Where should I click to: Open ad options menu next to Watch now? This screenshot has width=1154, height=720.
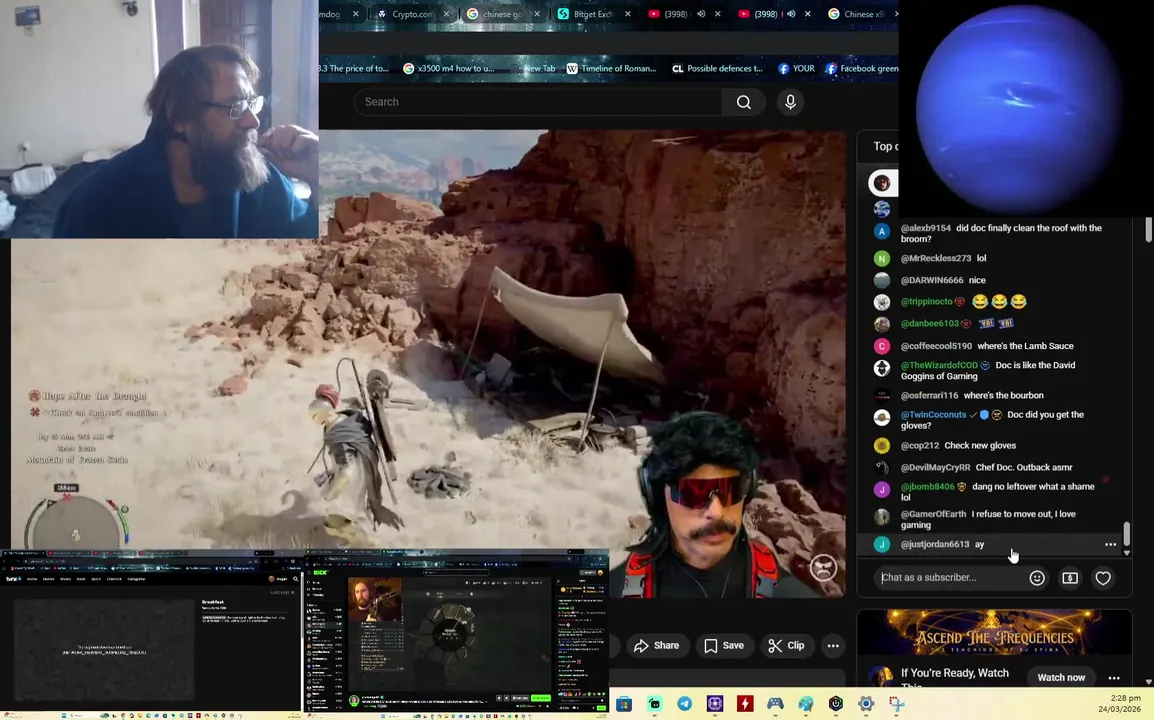(1114, 677)
